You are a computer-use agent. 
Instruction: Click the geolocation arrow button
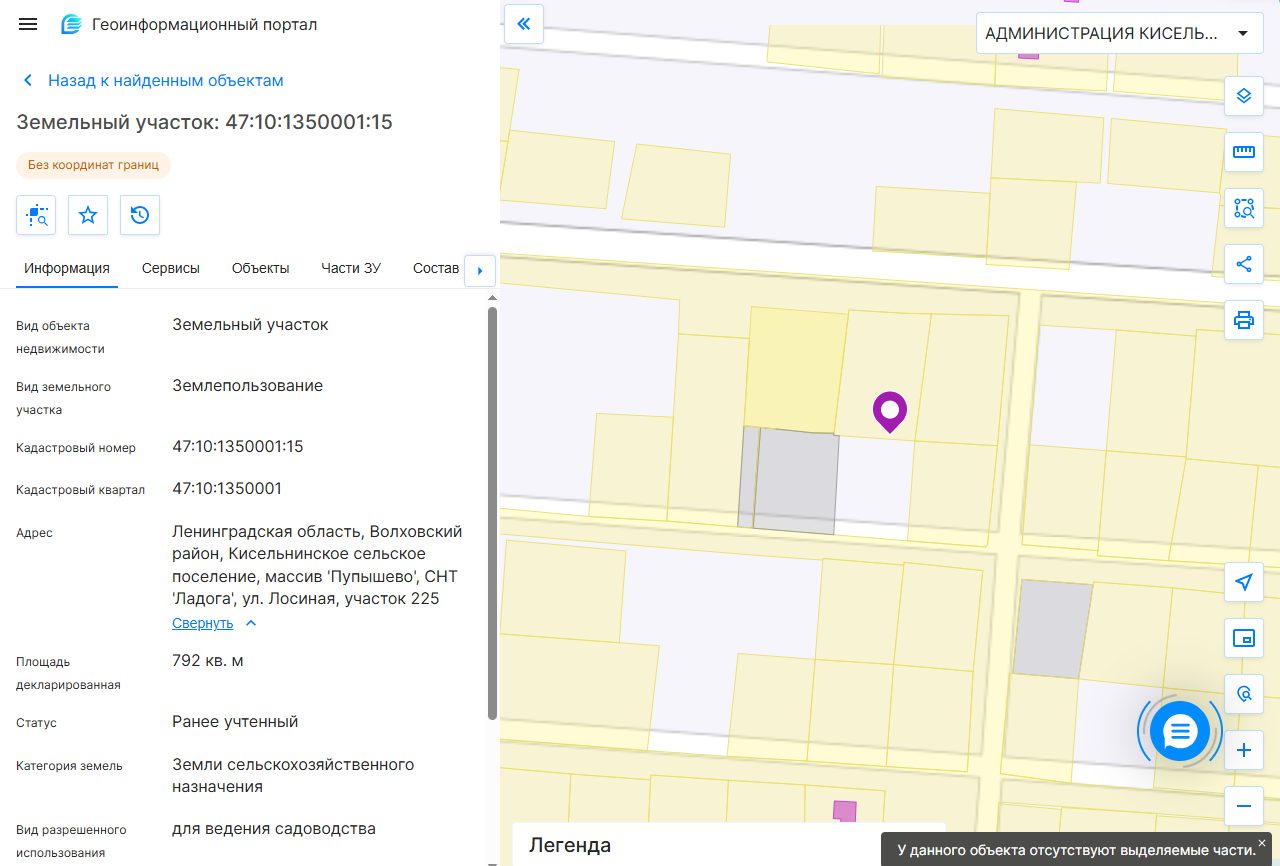coord(1244,582)
